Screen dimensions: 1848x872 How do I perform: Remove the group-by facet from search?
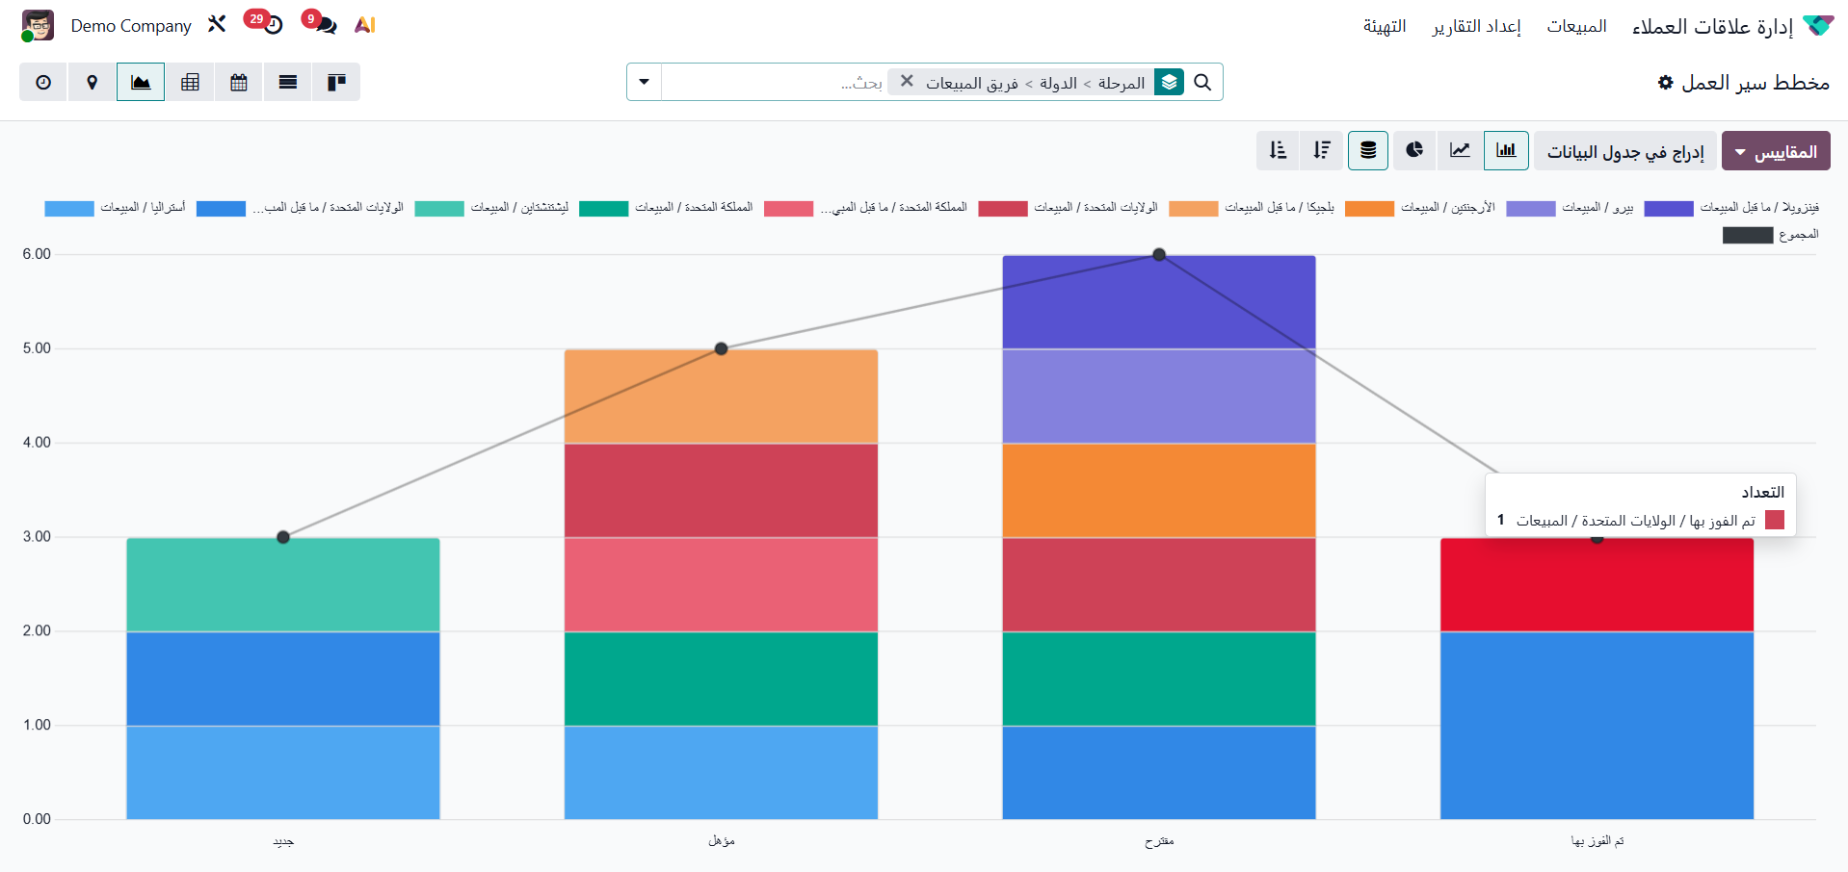pos(906,82)
